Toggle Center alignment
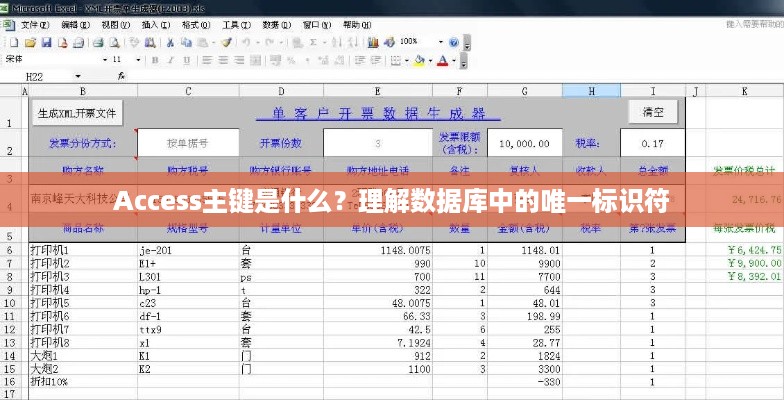 [223, 60]
